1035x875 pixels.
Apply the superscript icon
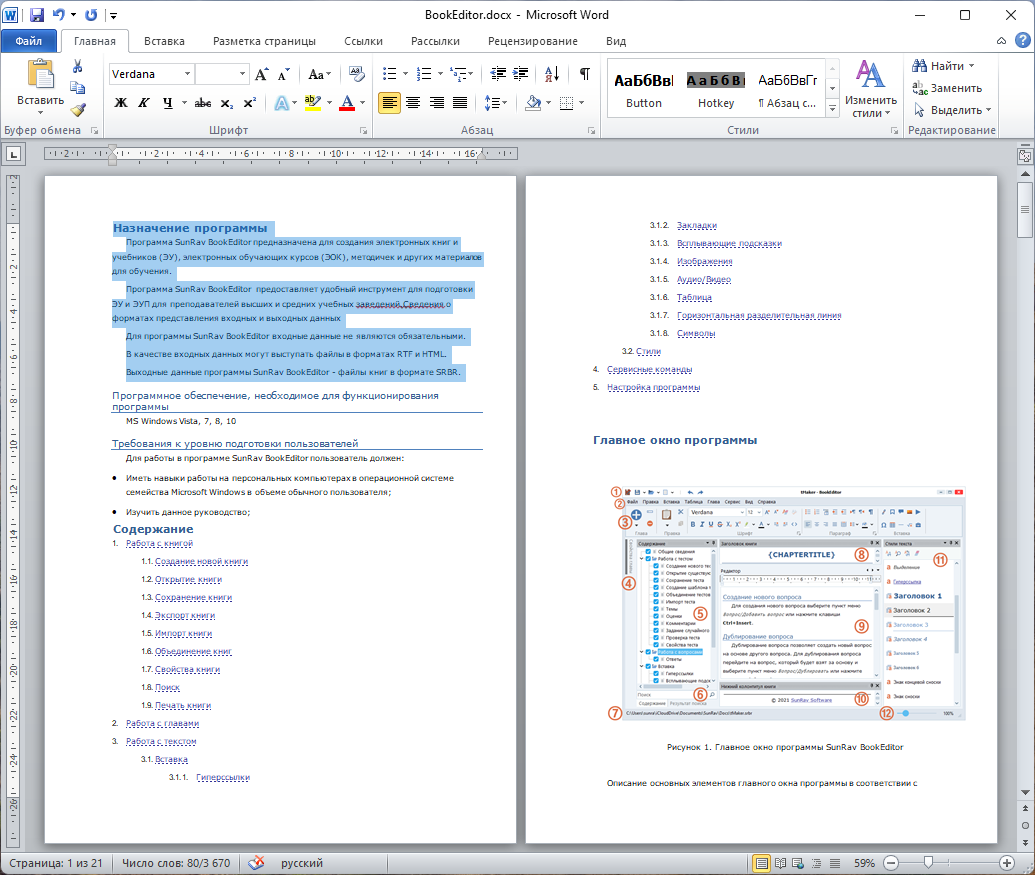pyautogui.click(x=249, y=102)
